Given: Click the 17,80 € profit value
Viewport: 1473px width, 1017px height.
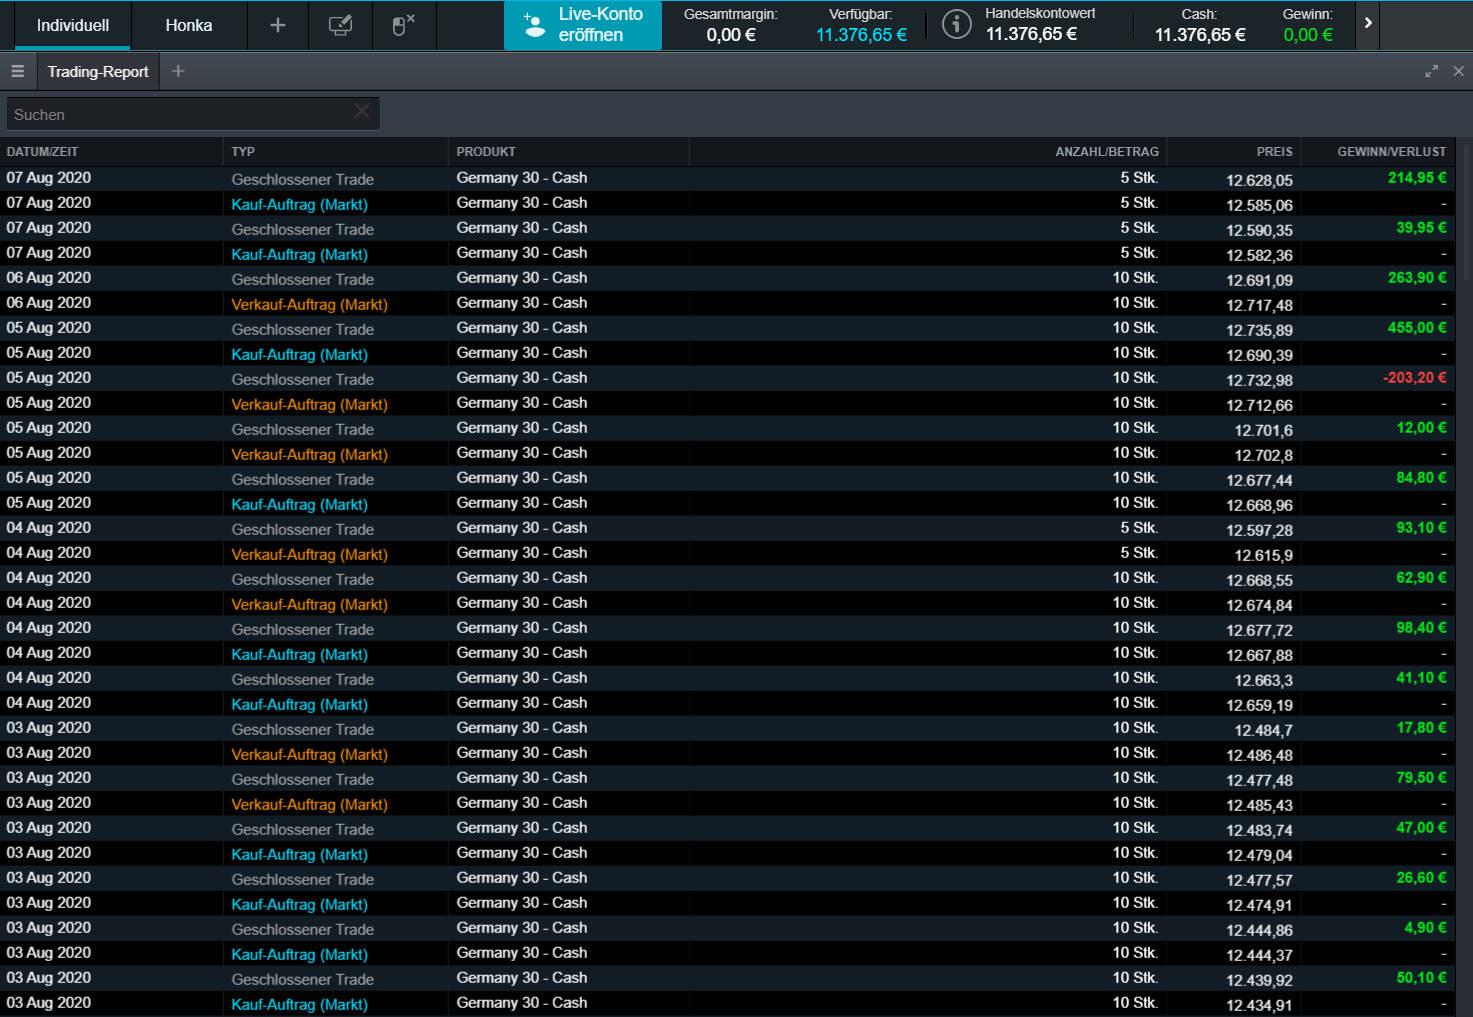Looking at the screenshot, I should [1421, 728].
